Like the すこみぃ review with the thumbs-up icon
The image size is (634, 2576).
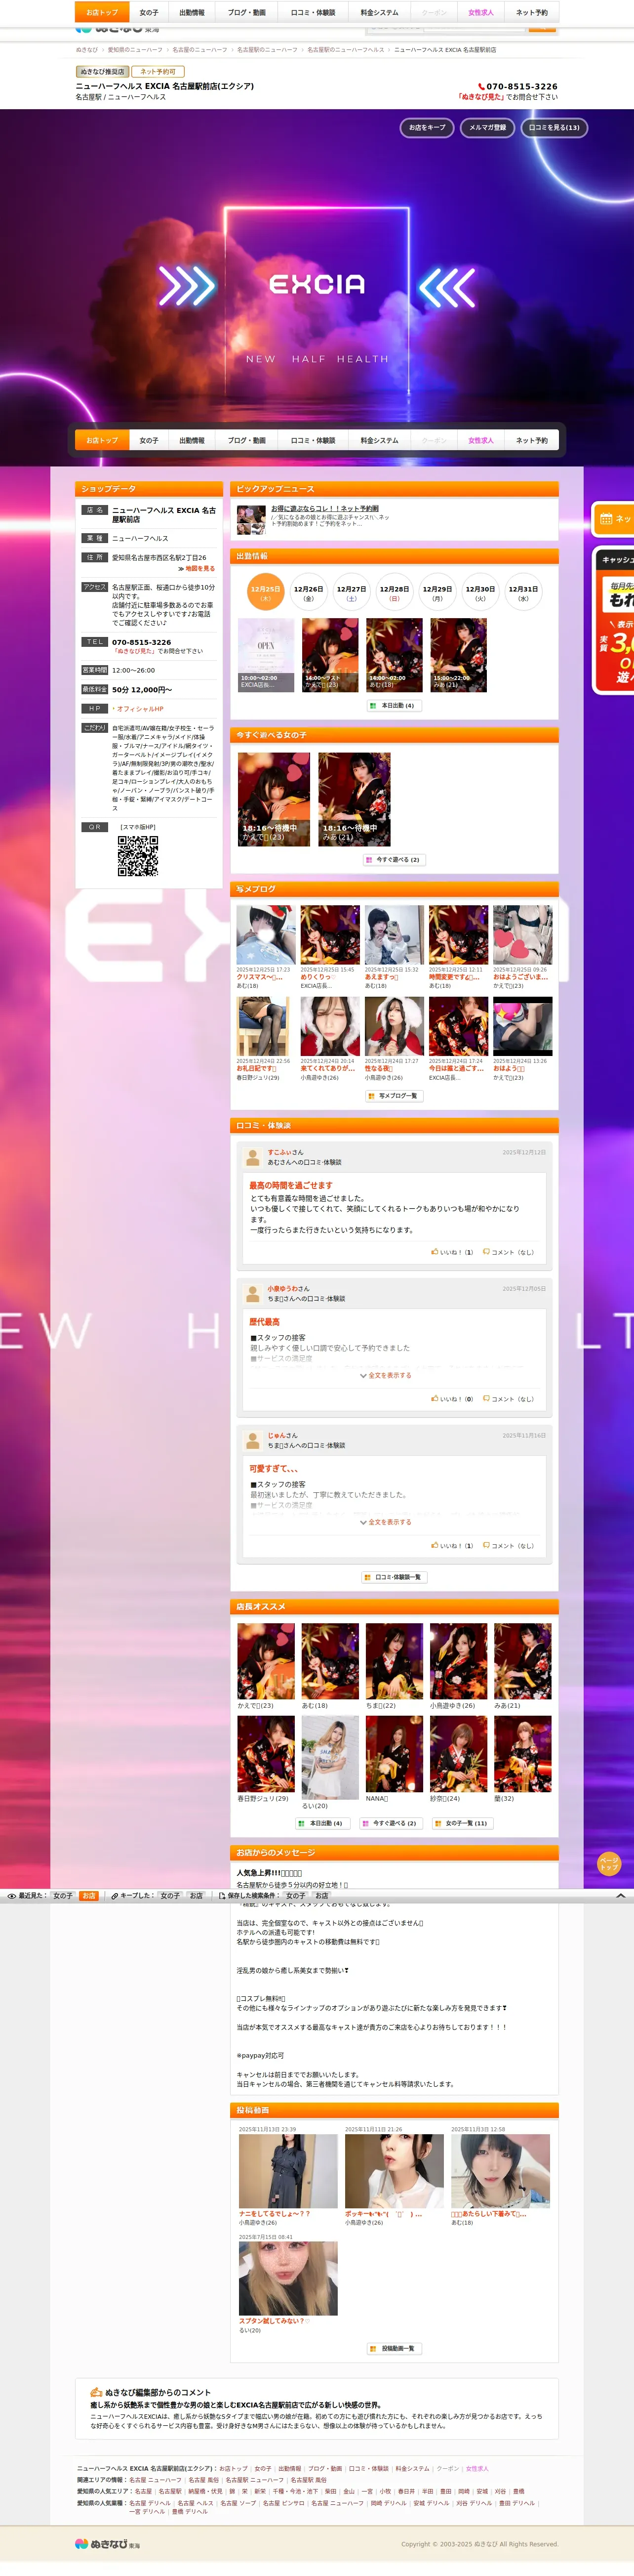click(x=435, y=1251)
